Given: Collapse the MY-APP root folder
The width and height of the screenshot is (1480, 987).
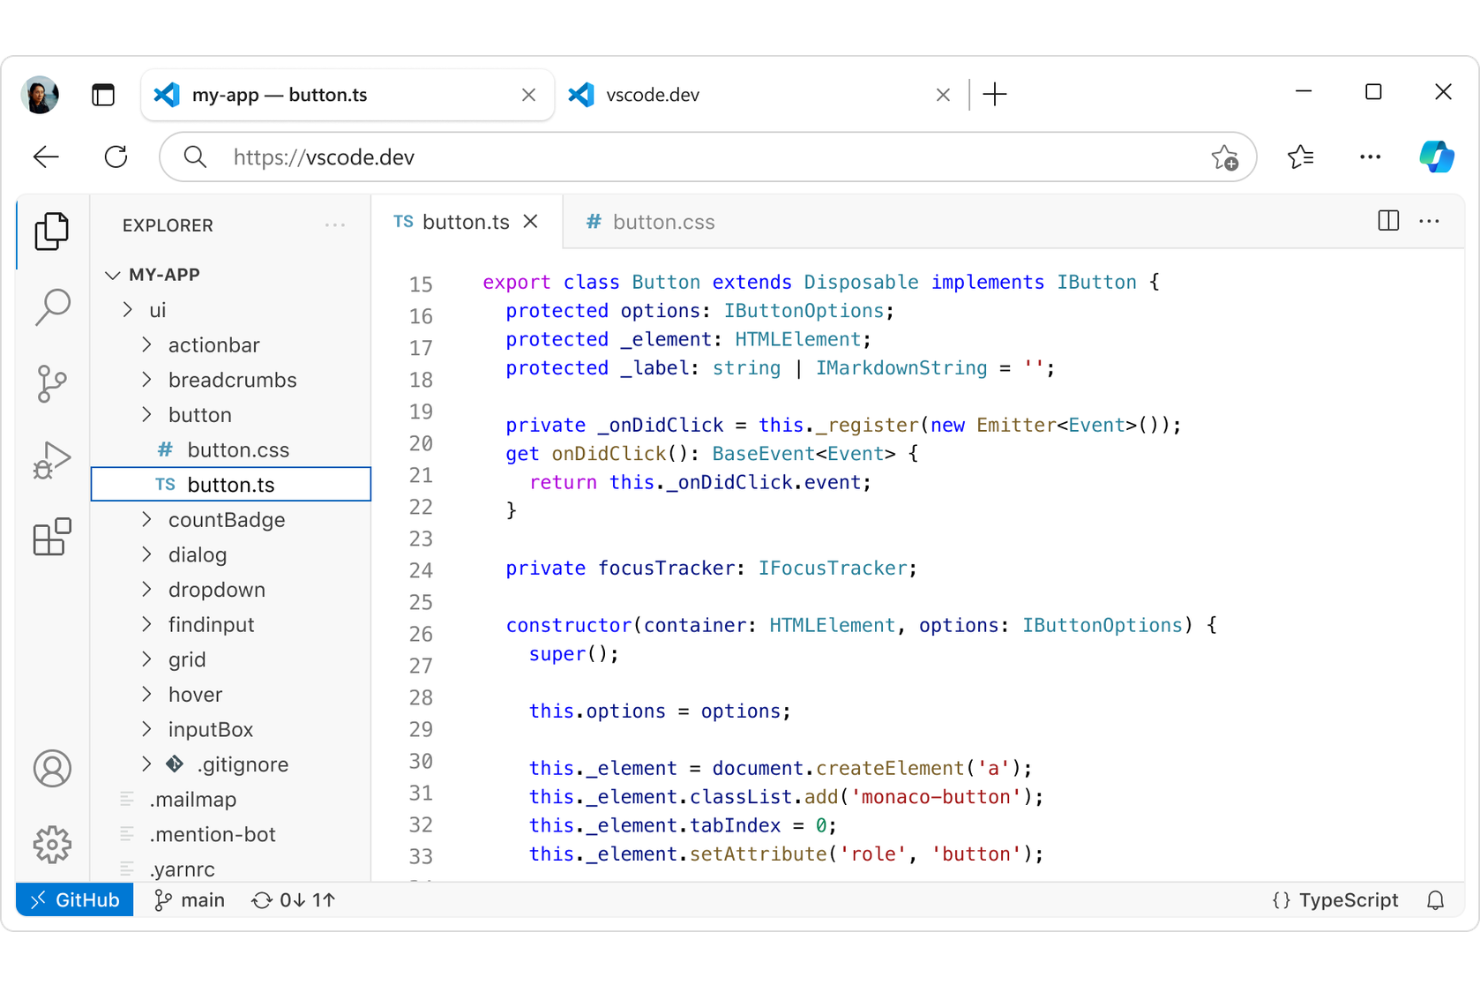Looking at the screenshot, I should point(113,275).
